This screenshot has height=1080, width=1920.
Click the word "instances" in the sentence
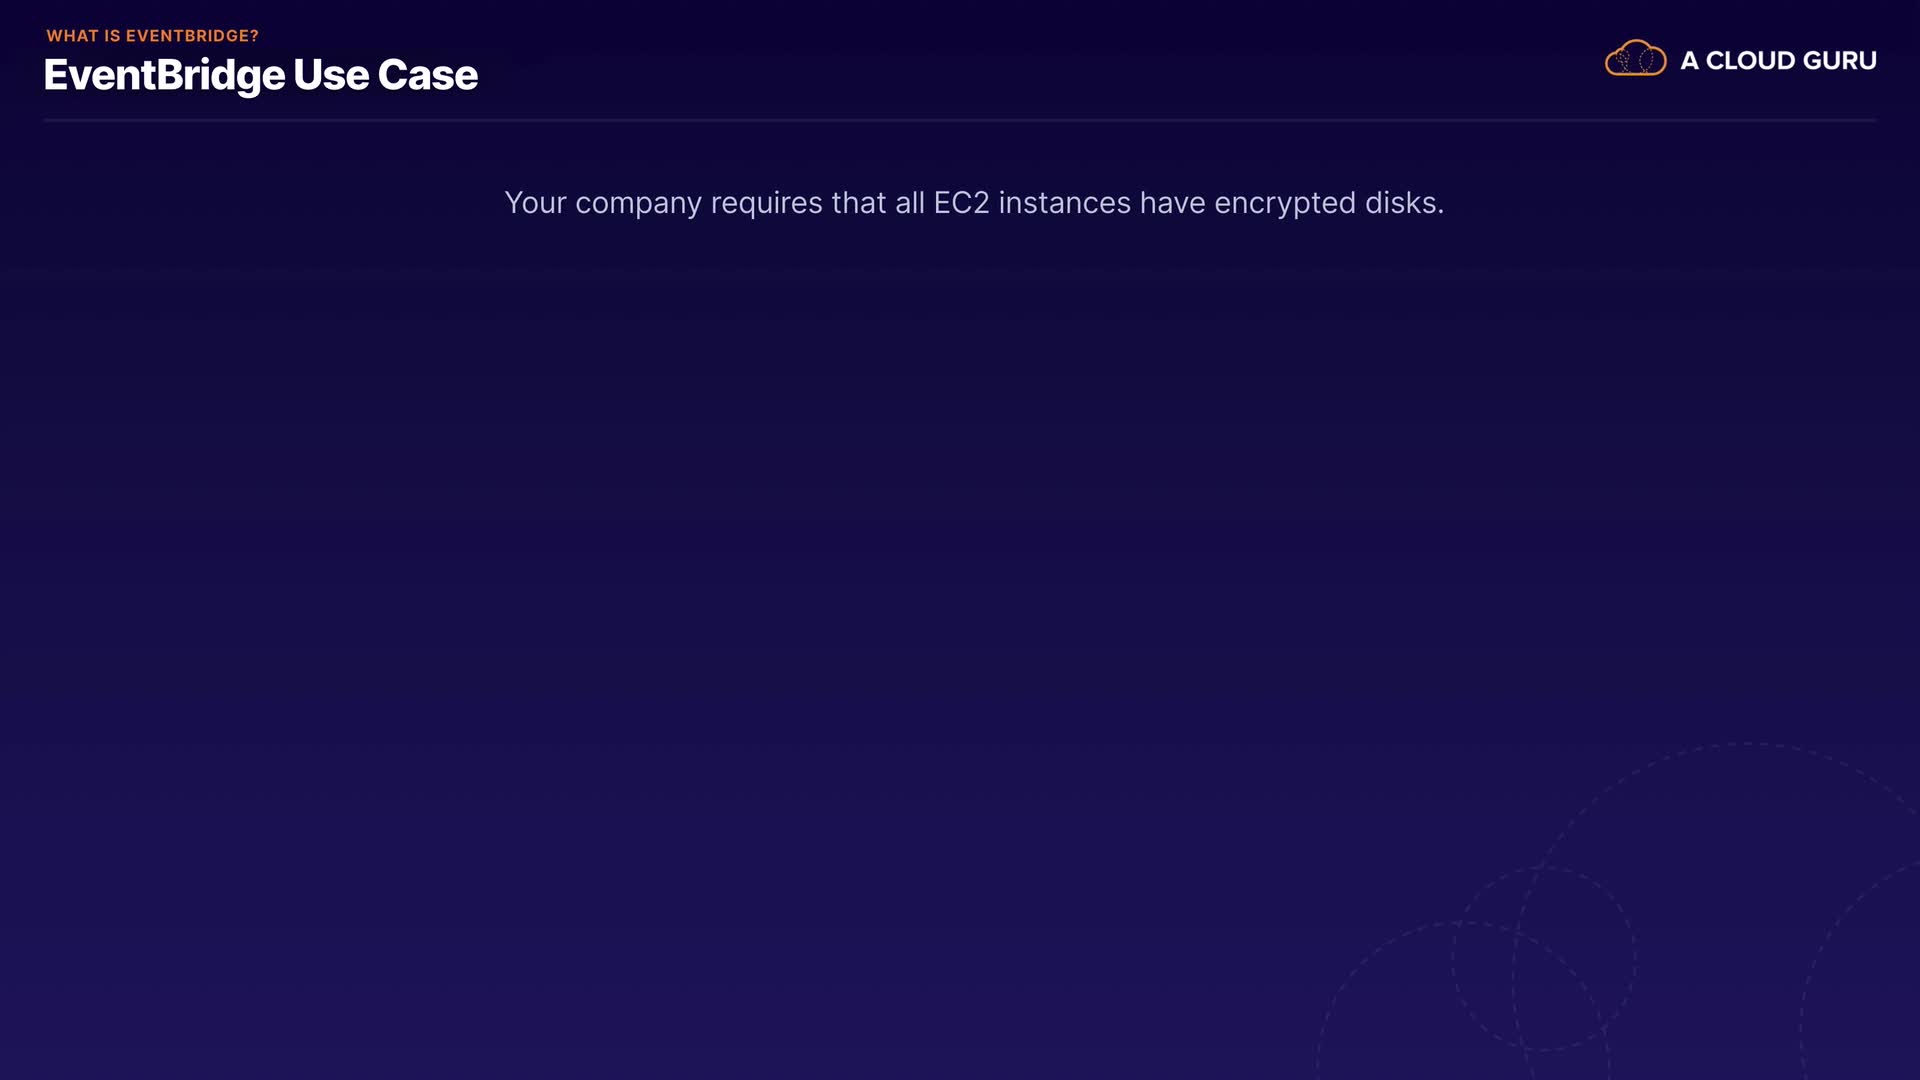1064,203
